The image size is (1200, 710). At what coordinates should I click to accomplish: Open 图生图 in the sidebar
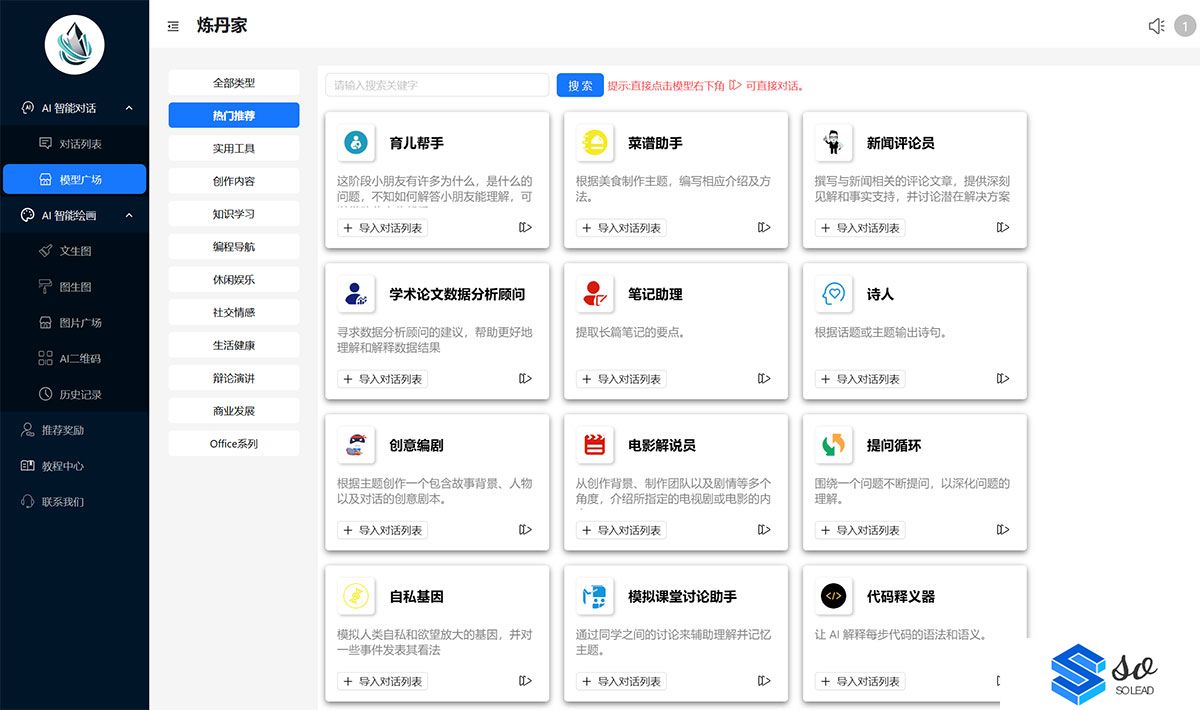tap(74, 287)
